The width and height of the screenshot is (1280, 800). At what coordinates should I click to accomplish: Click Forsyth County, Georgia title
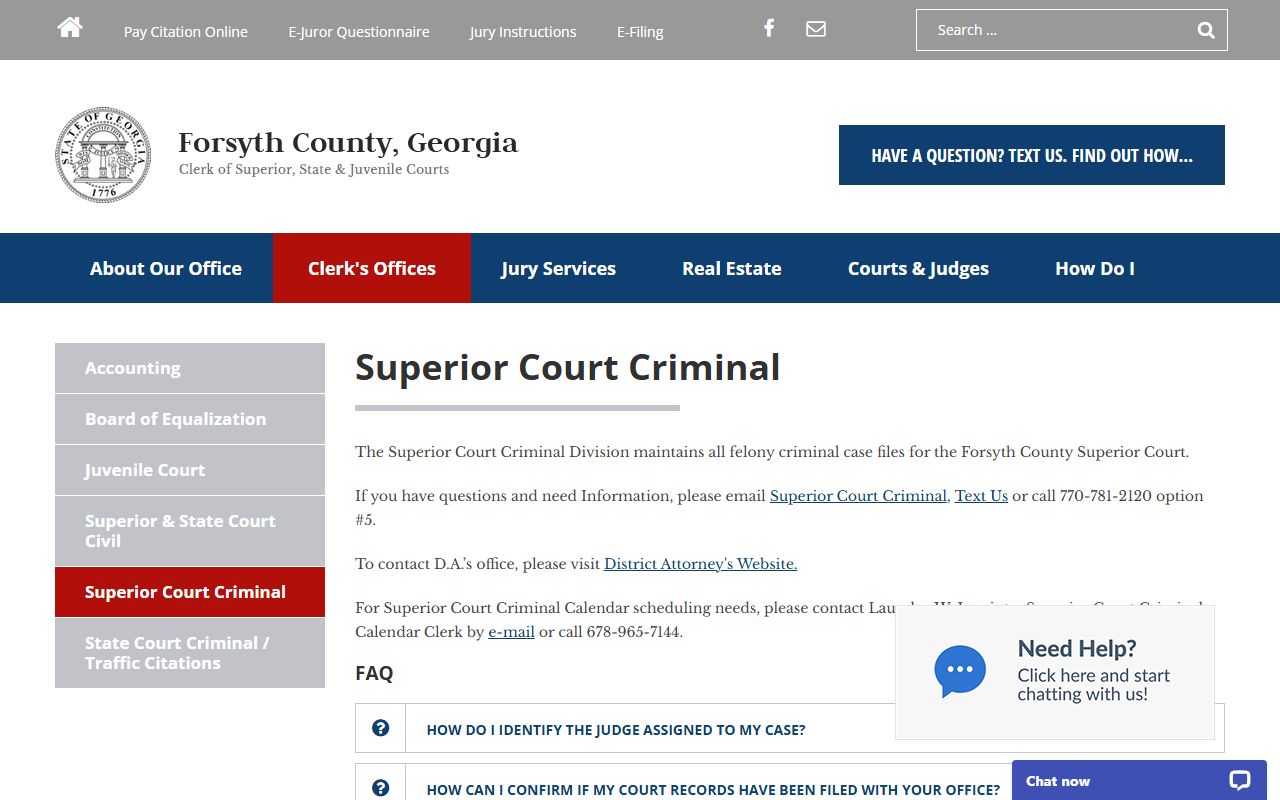[348, 143]
